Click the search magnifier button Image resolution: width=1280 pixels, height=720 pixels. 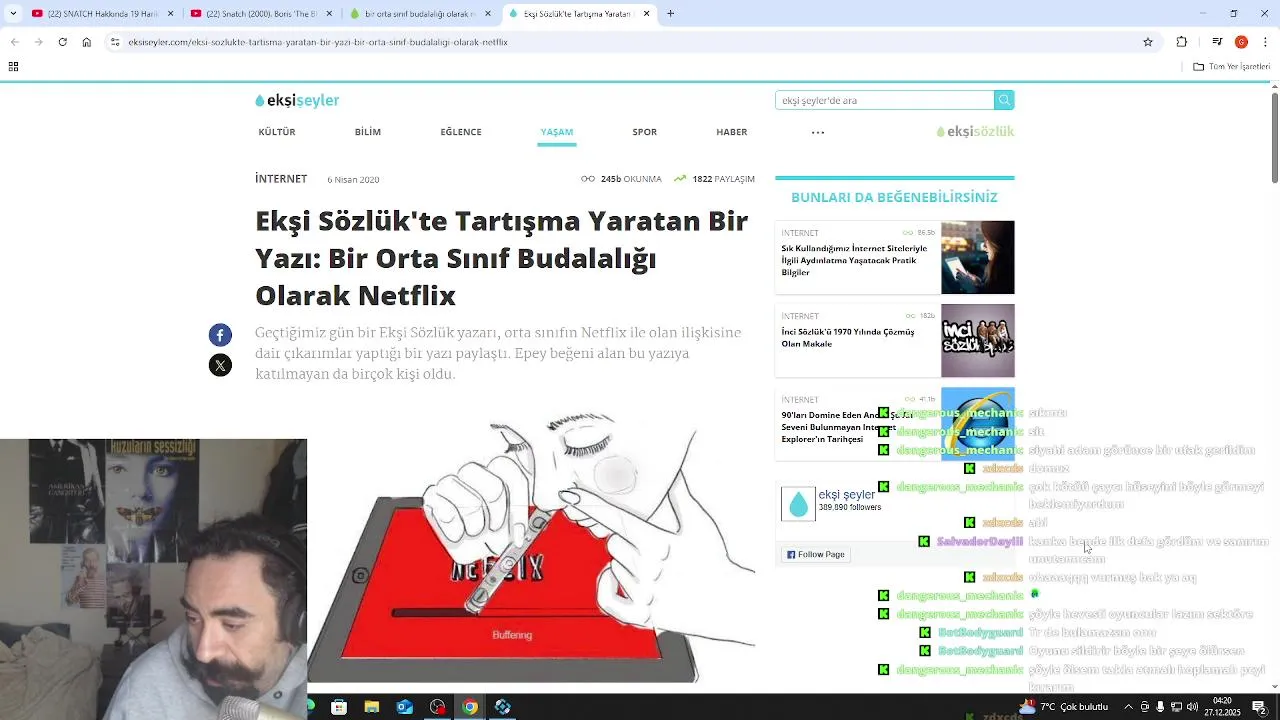click(x=1004, y=100)
